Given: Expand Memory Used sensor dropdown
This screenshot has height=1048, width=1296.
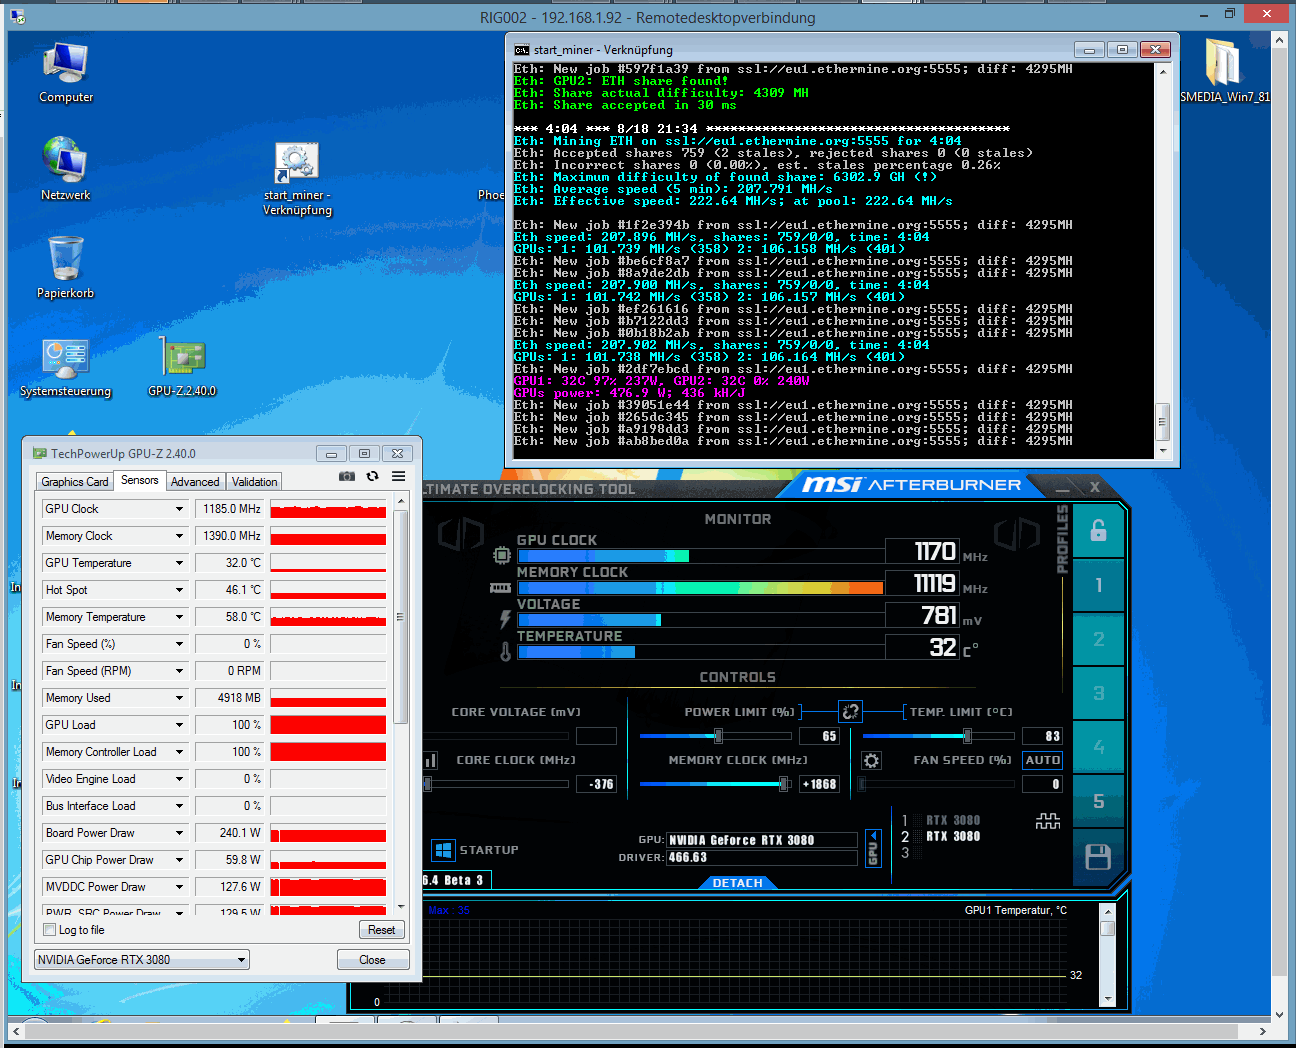Looking at the screenshot, I should pos(180,698).
